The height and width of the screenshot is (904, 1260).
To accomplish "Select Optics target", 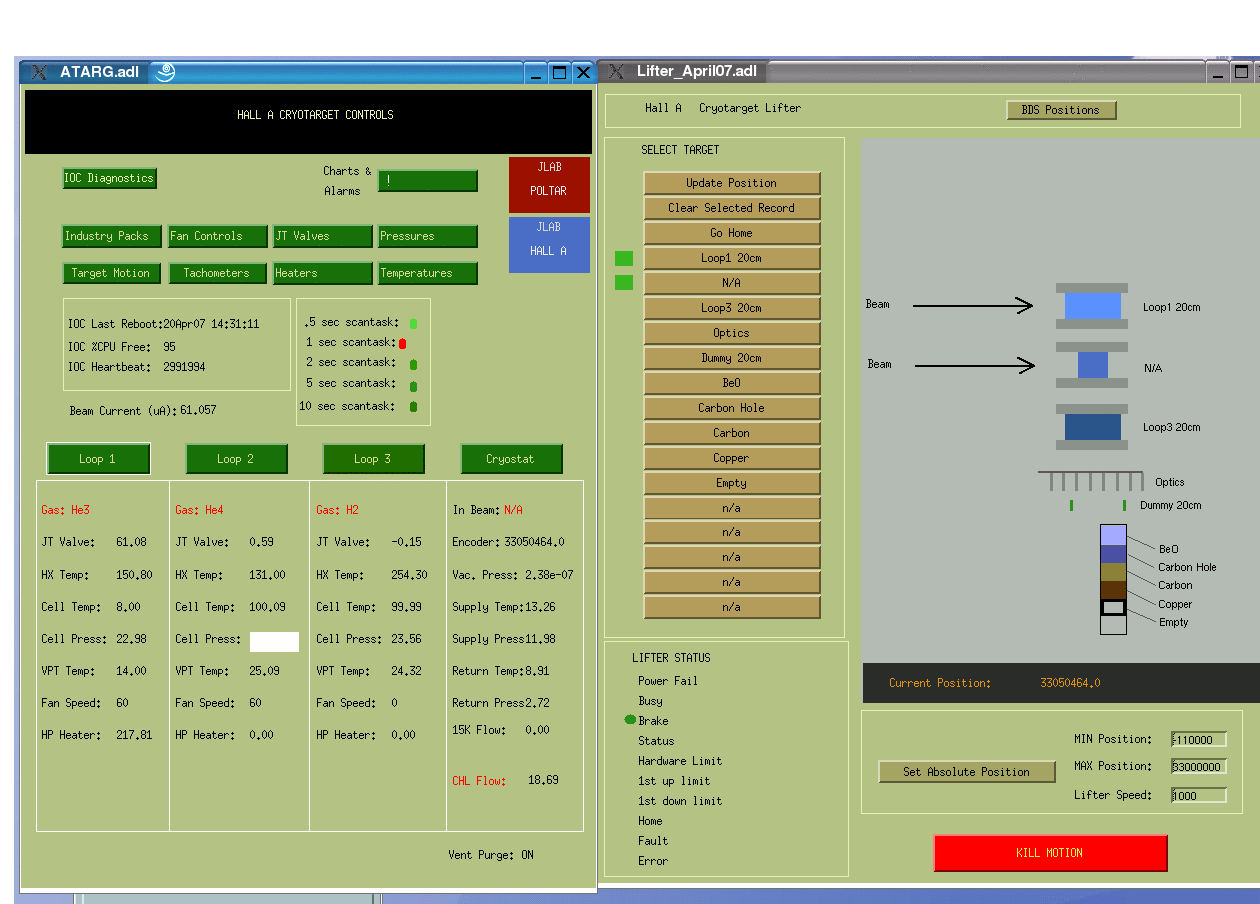I will click(732, 333).
